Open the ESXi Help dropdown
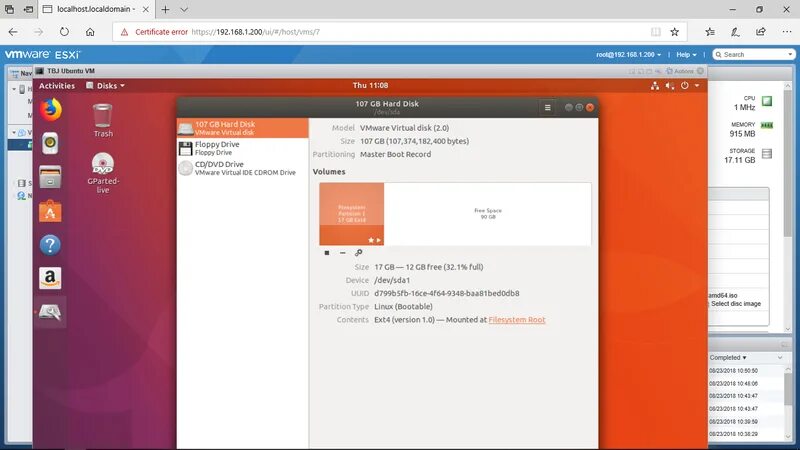The width and height of the screenshot is (800, 450). [x=686, y=55]
